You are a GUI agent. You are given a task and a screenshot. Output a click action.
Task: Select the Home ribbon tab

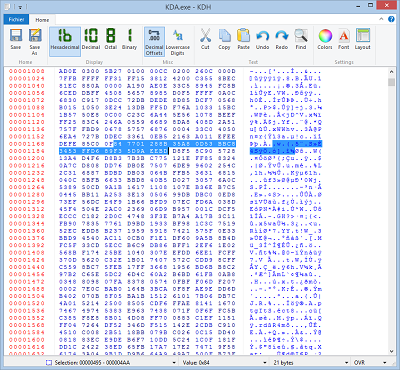pos(42,20)
